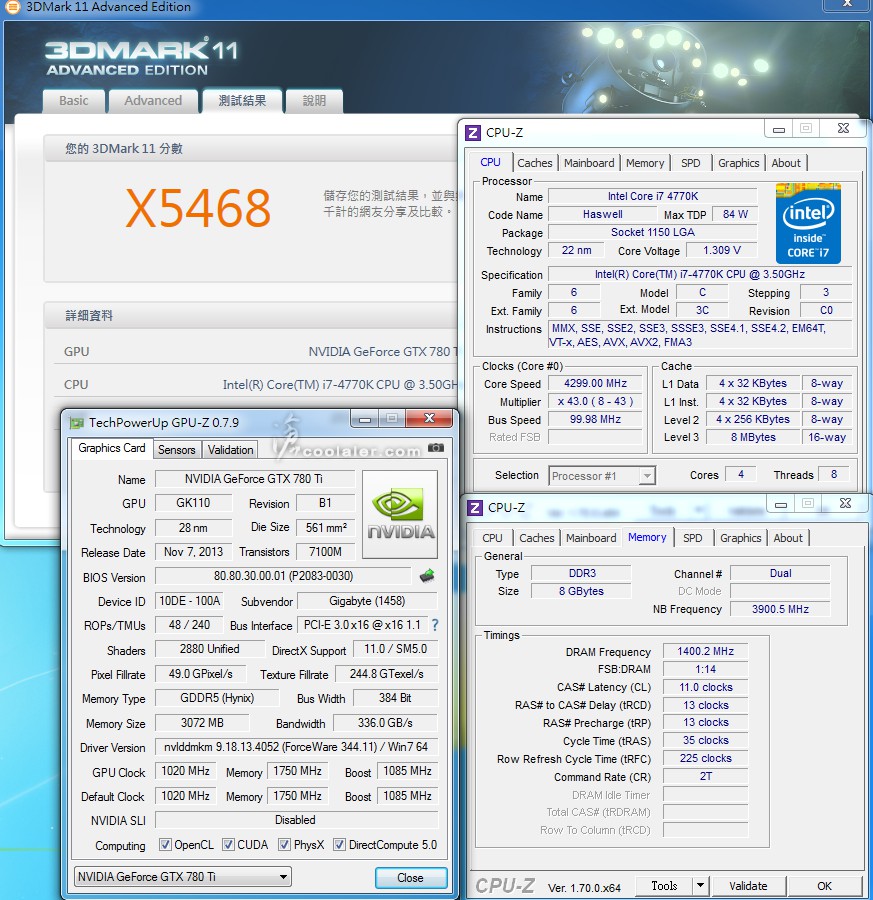Viewport: 873px width, 900px height.
Task: Click the CAS# Latency 11.0 clocks value
Action: click(x=705, y=687)
